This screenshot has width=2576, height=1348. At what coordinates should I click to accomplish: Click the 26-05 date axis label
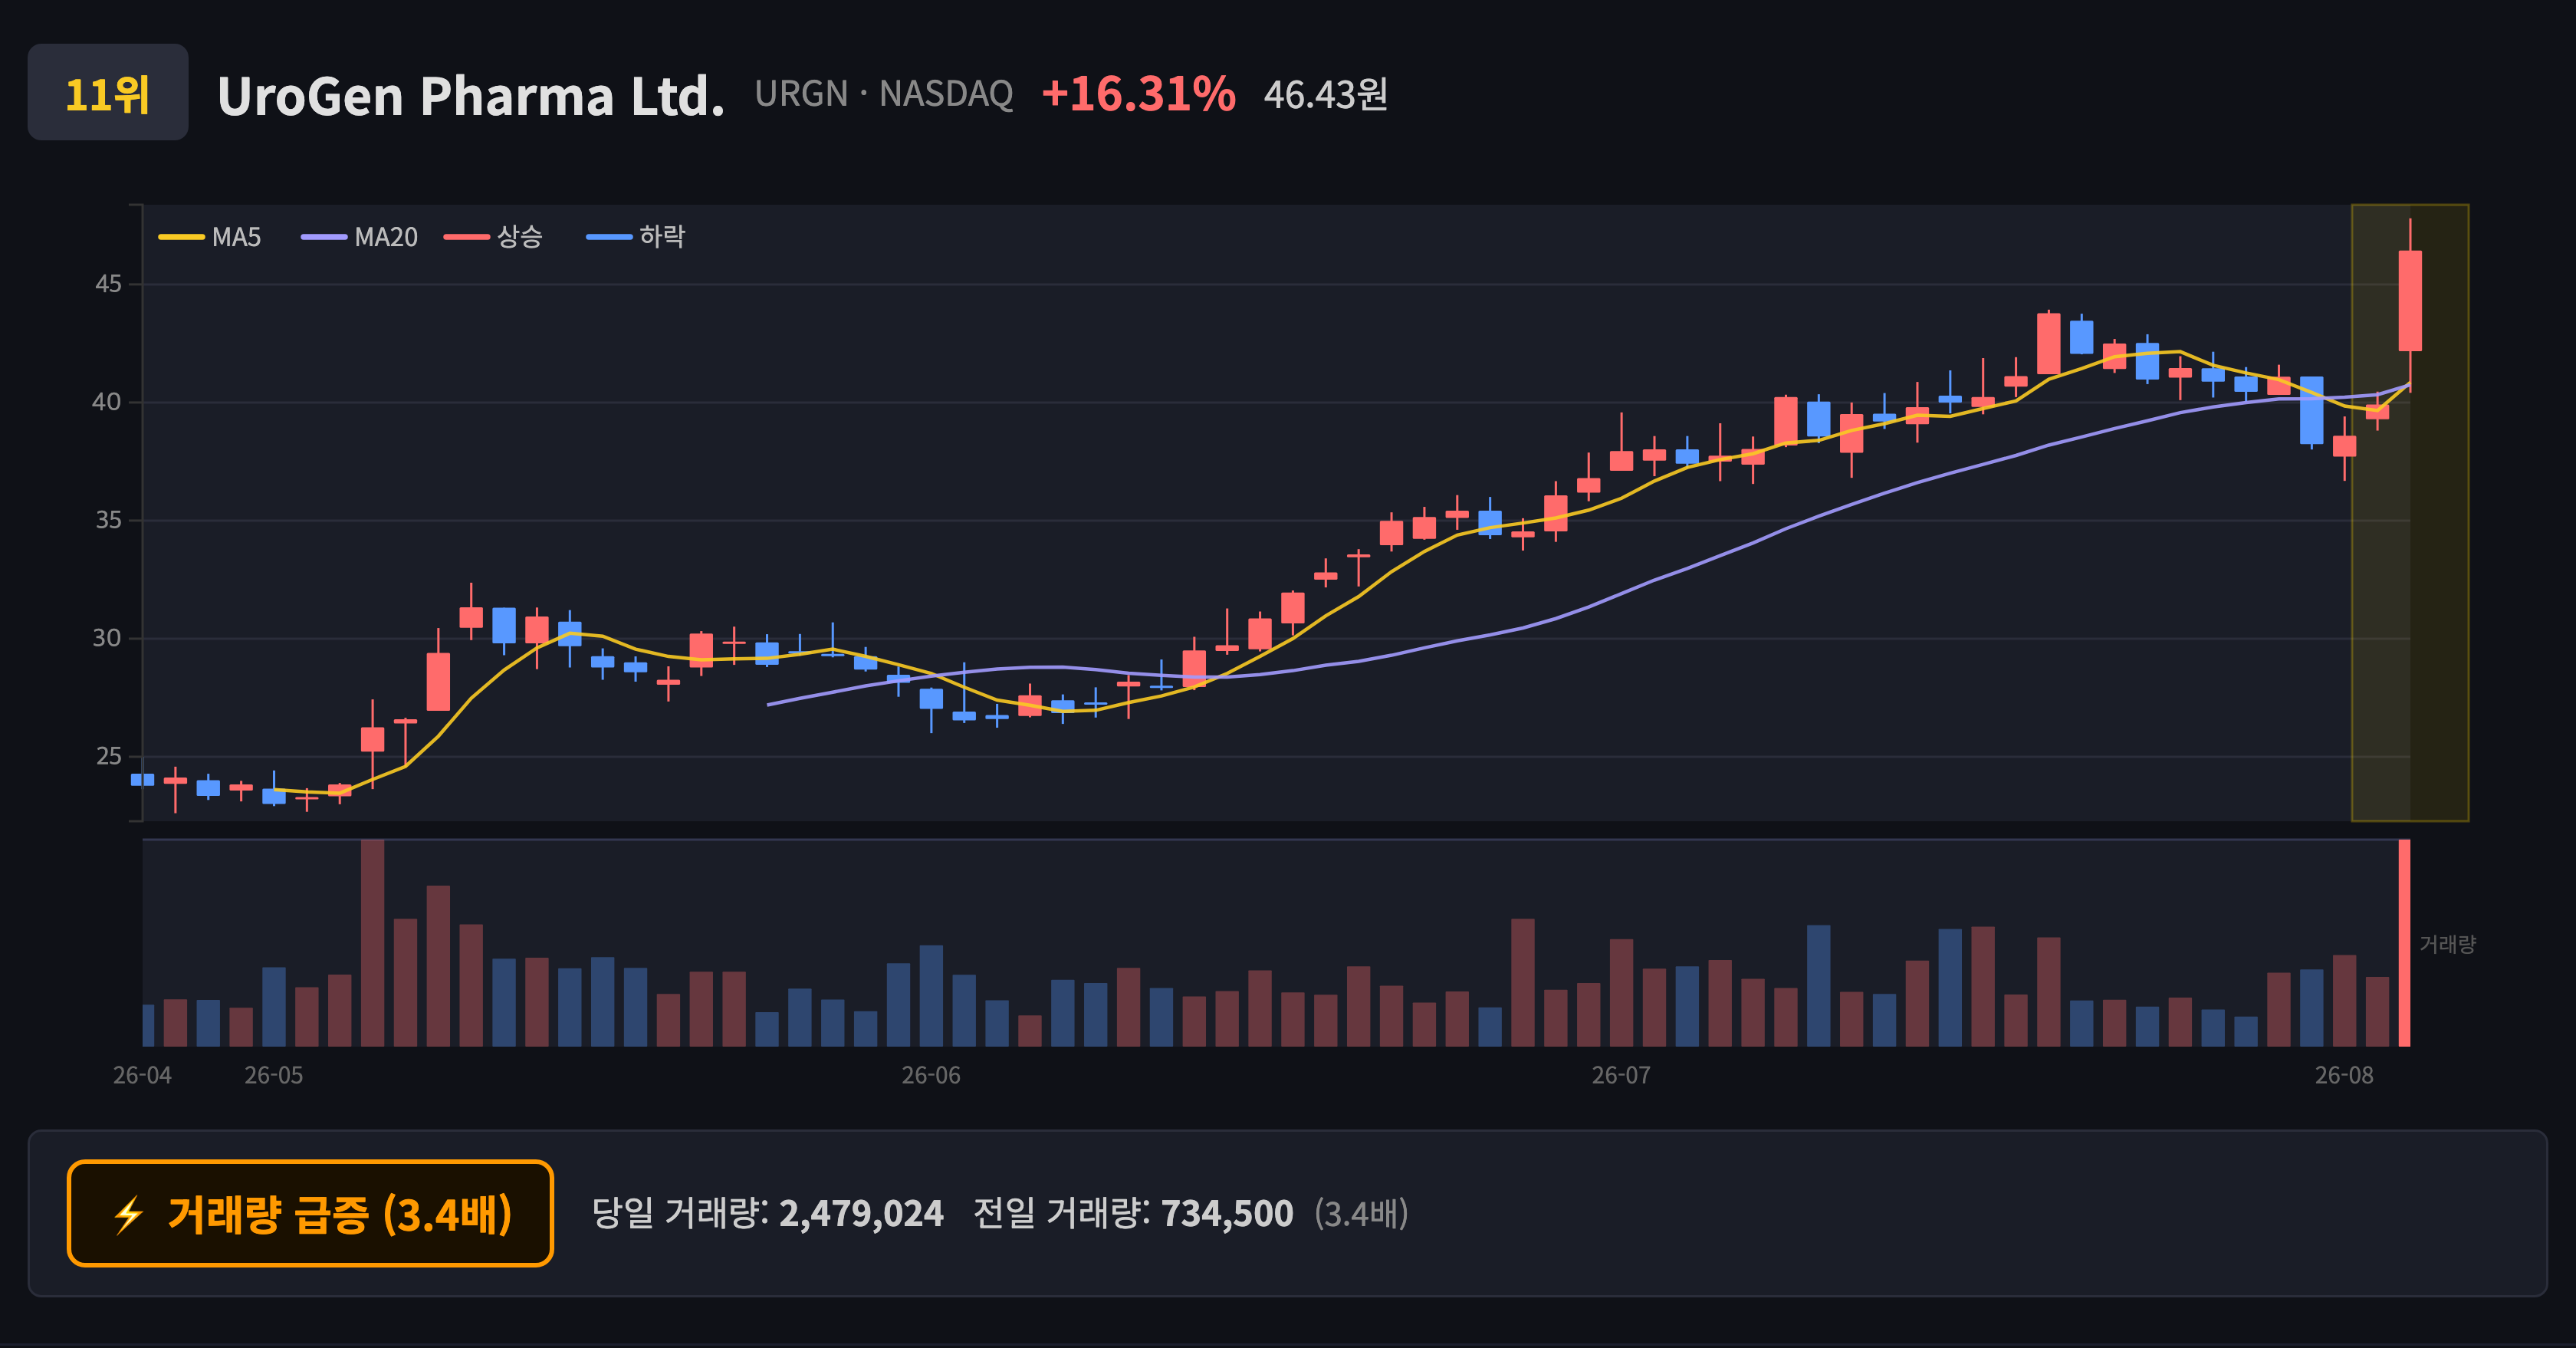click(274, 1075)
